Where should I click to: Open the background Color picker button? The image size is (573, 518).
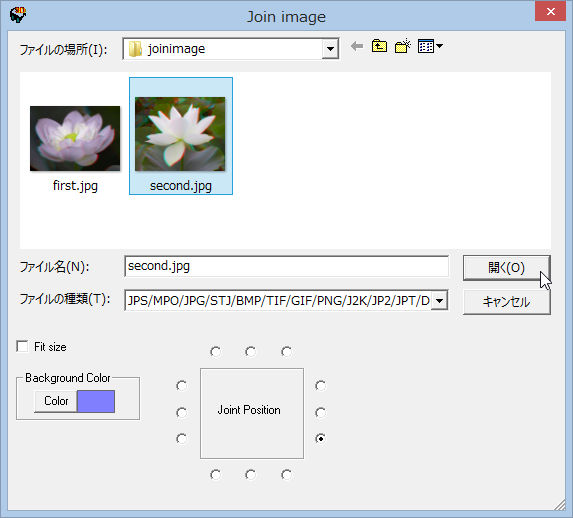(56, 401)
